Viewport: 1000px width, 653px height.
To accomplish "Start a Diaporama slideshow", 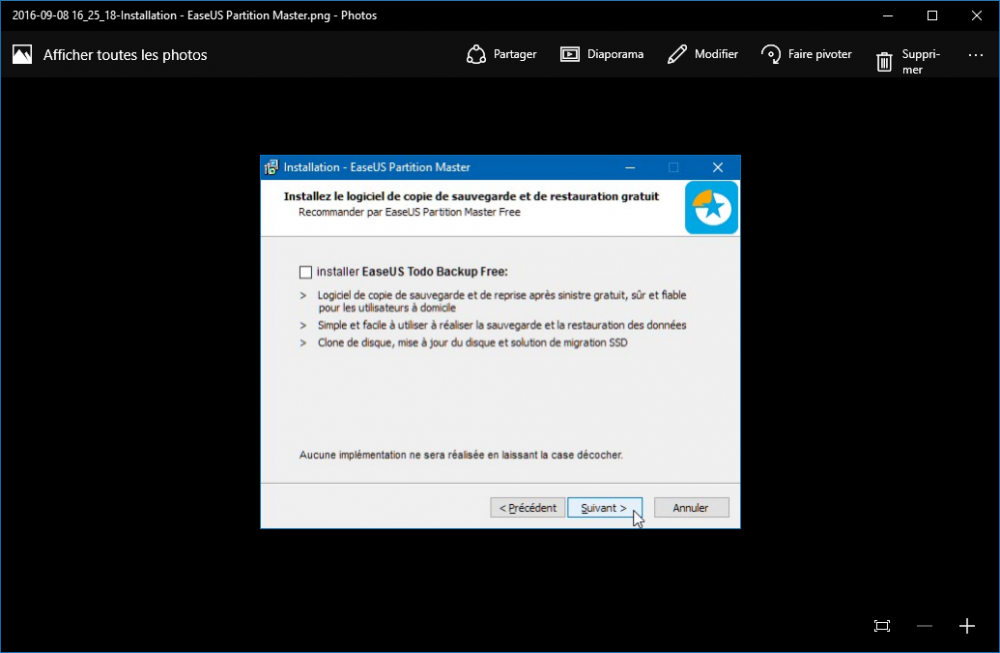I will (602, 54).
